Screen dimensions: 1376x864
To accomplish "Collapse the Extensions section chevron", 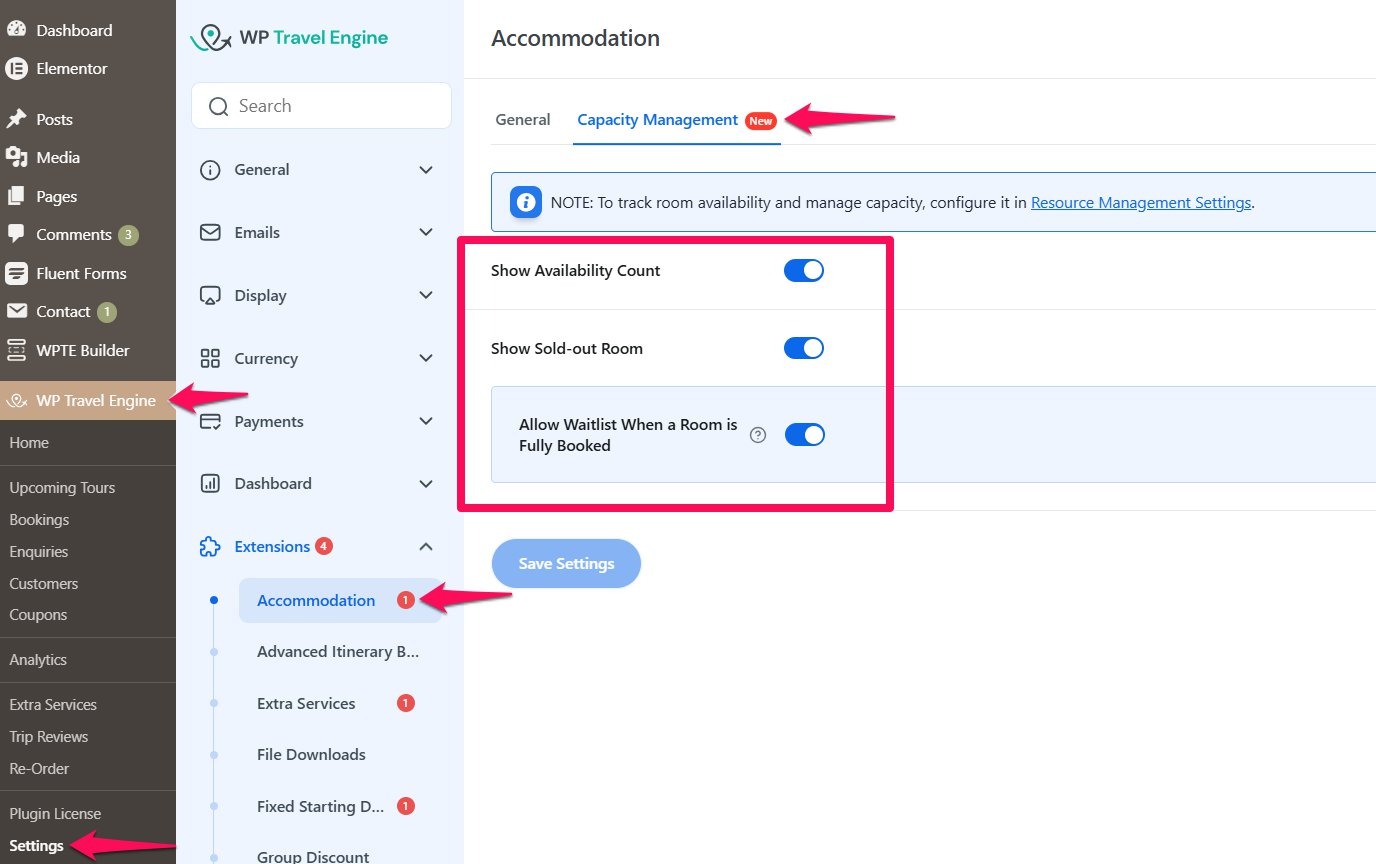I will [426, 547].
